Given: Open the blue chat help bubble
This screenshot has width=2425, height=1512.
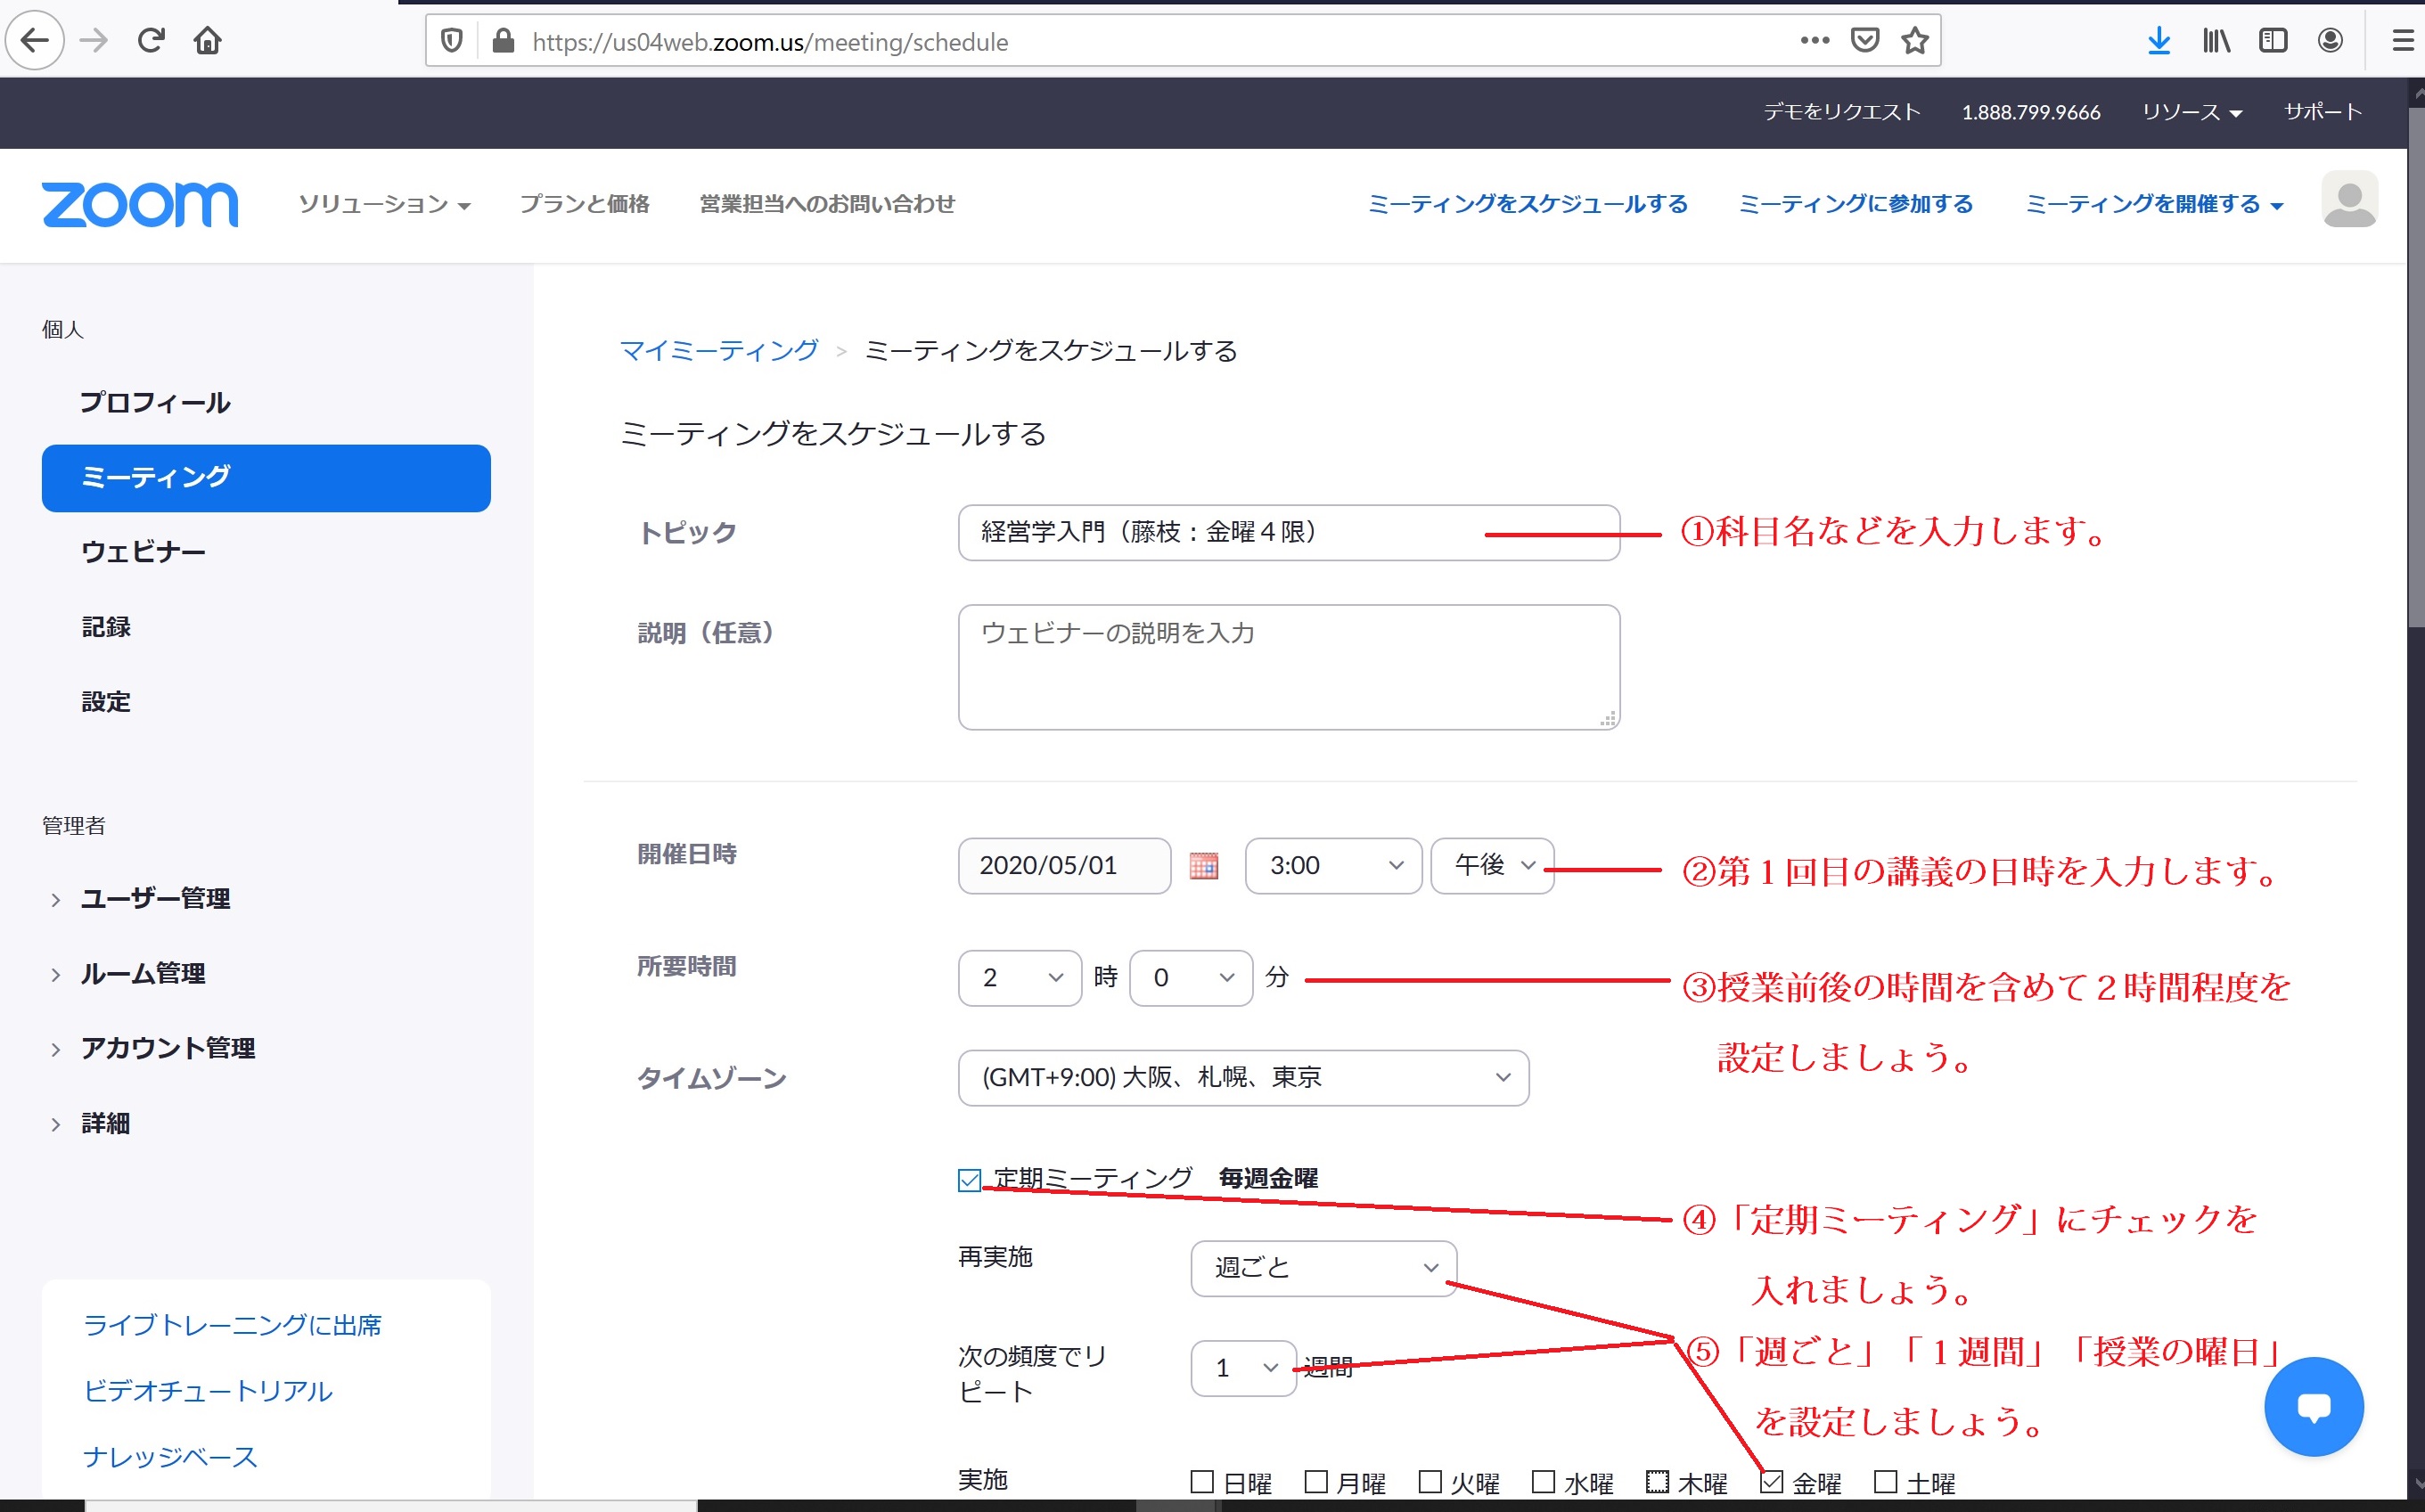Looking at the screenshot, I should pyautogui.click(x=2314, y=1407).
